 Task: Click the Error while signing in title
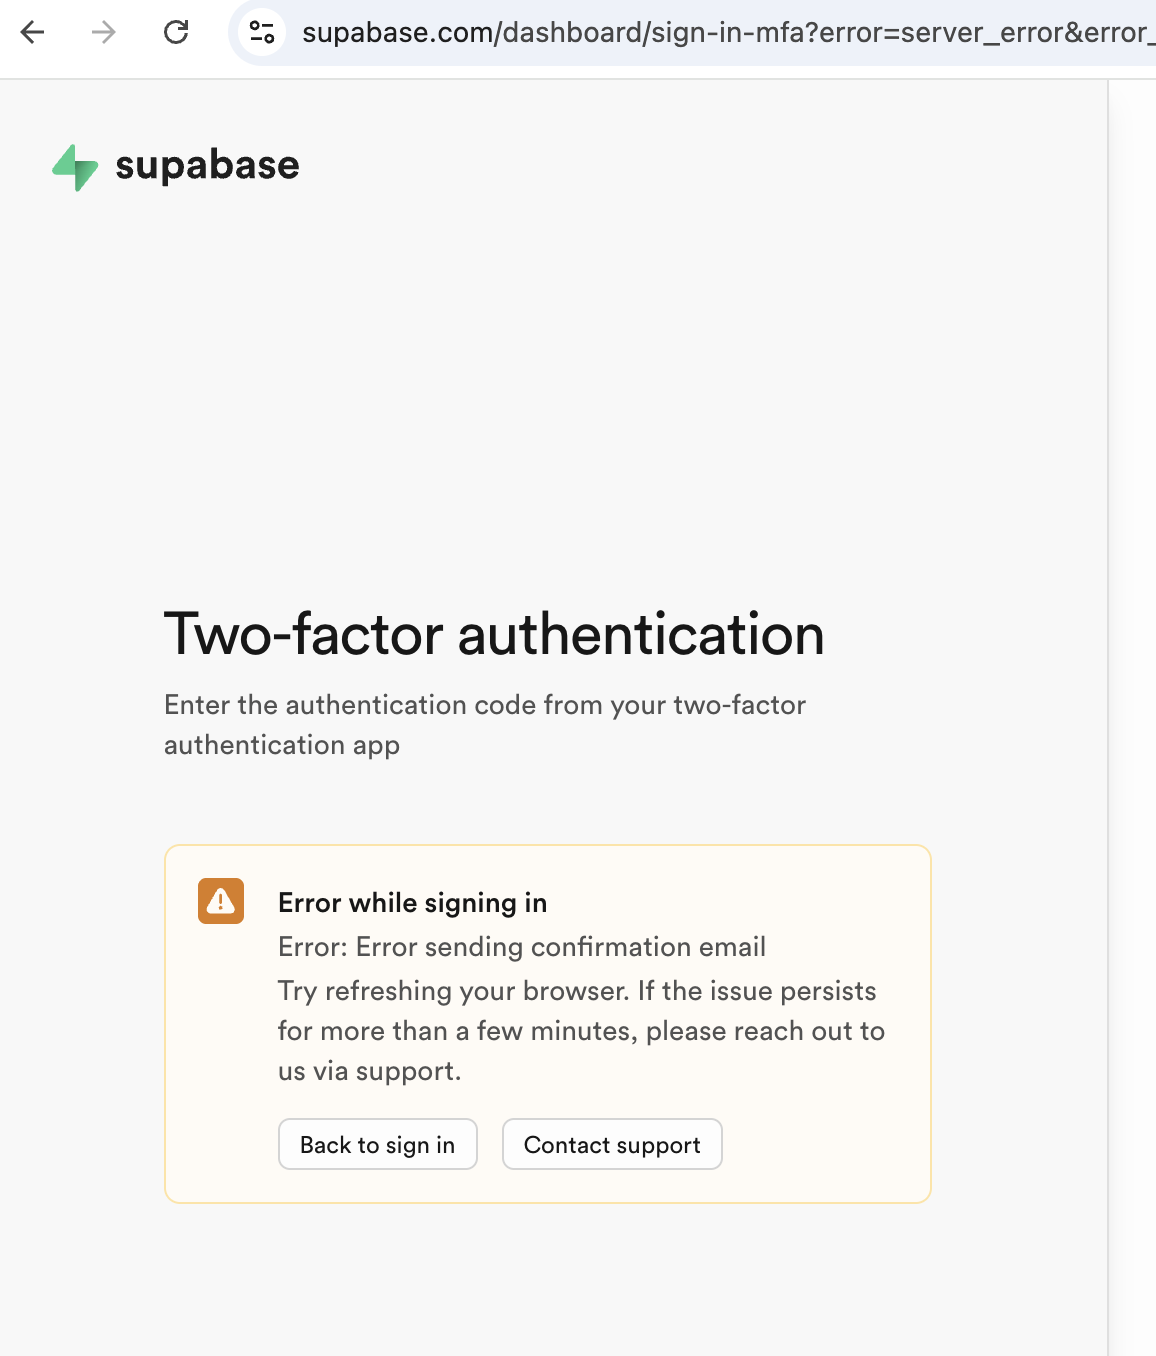tap(412, 902)
